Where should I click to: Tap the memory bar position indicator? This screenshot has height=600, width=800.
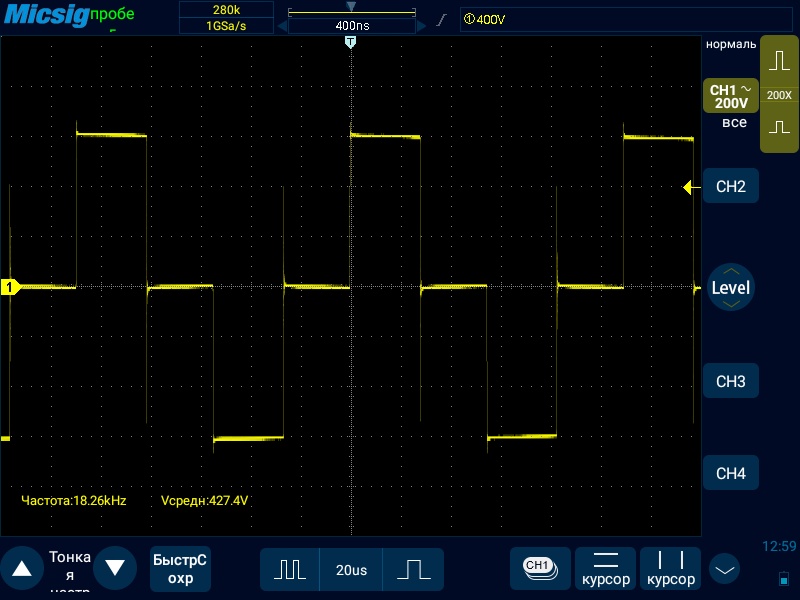tap(351, 7)
